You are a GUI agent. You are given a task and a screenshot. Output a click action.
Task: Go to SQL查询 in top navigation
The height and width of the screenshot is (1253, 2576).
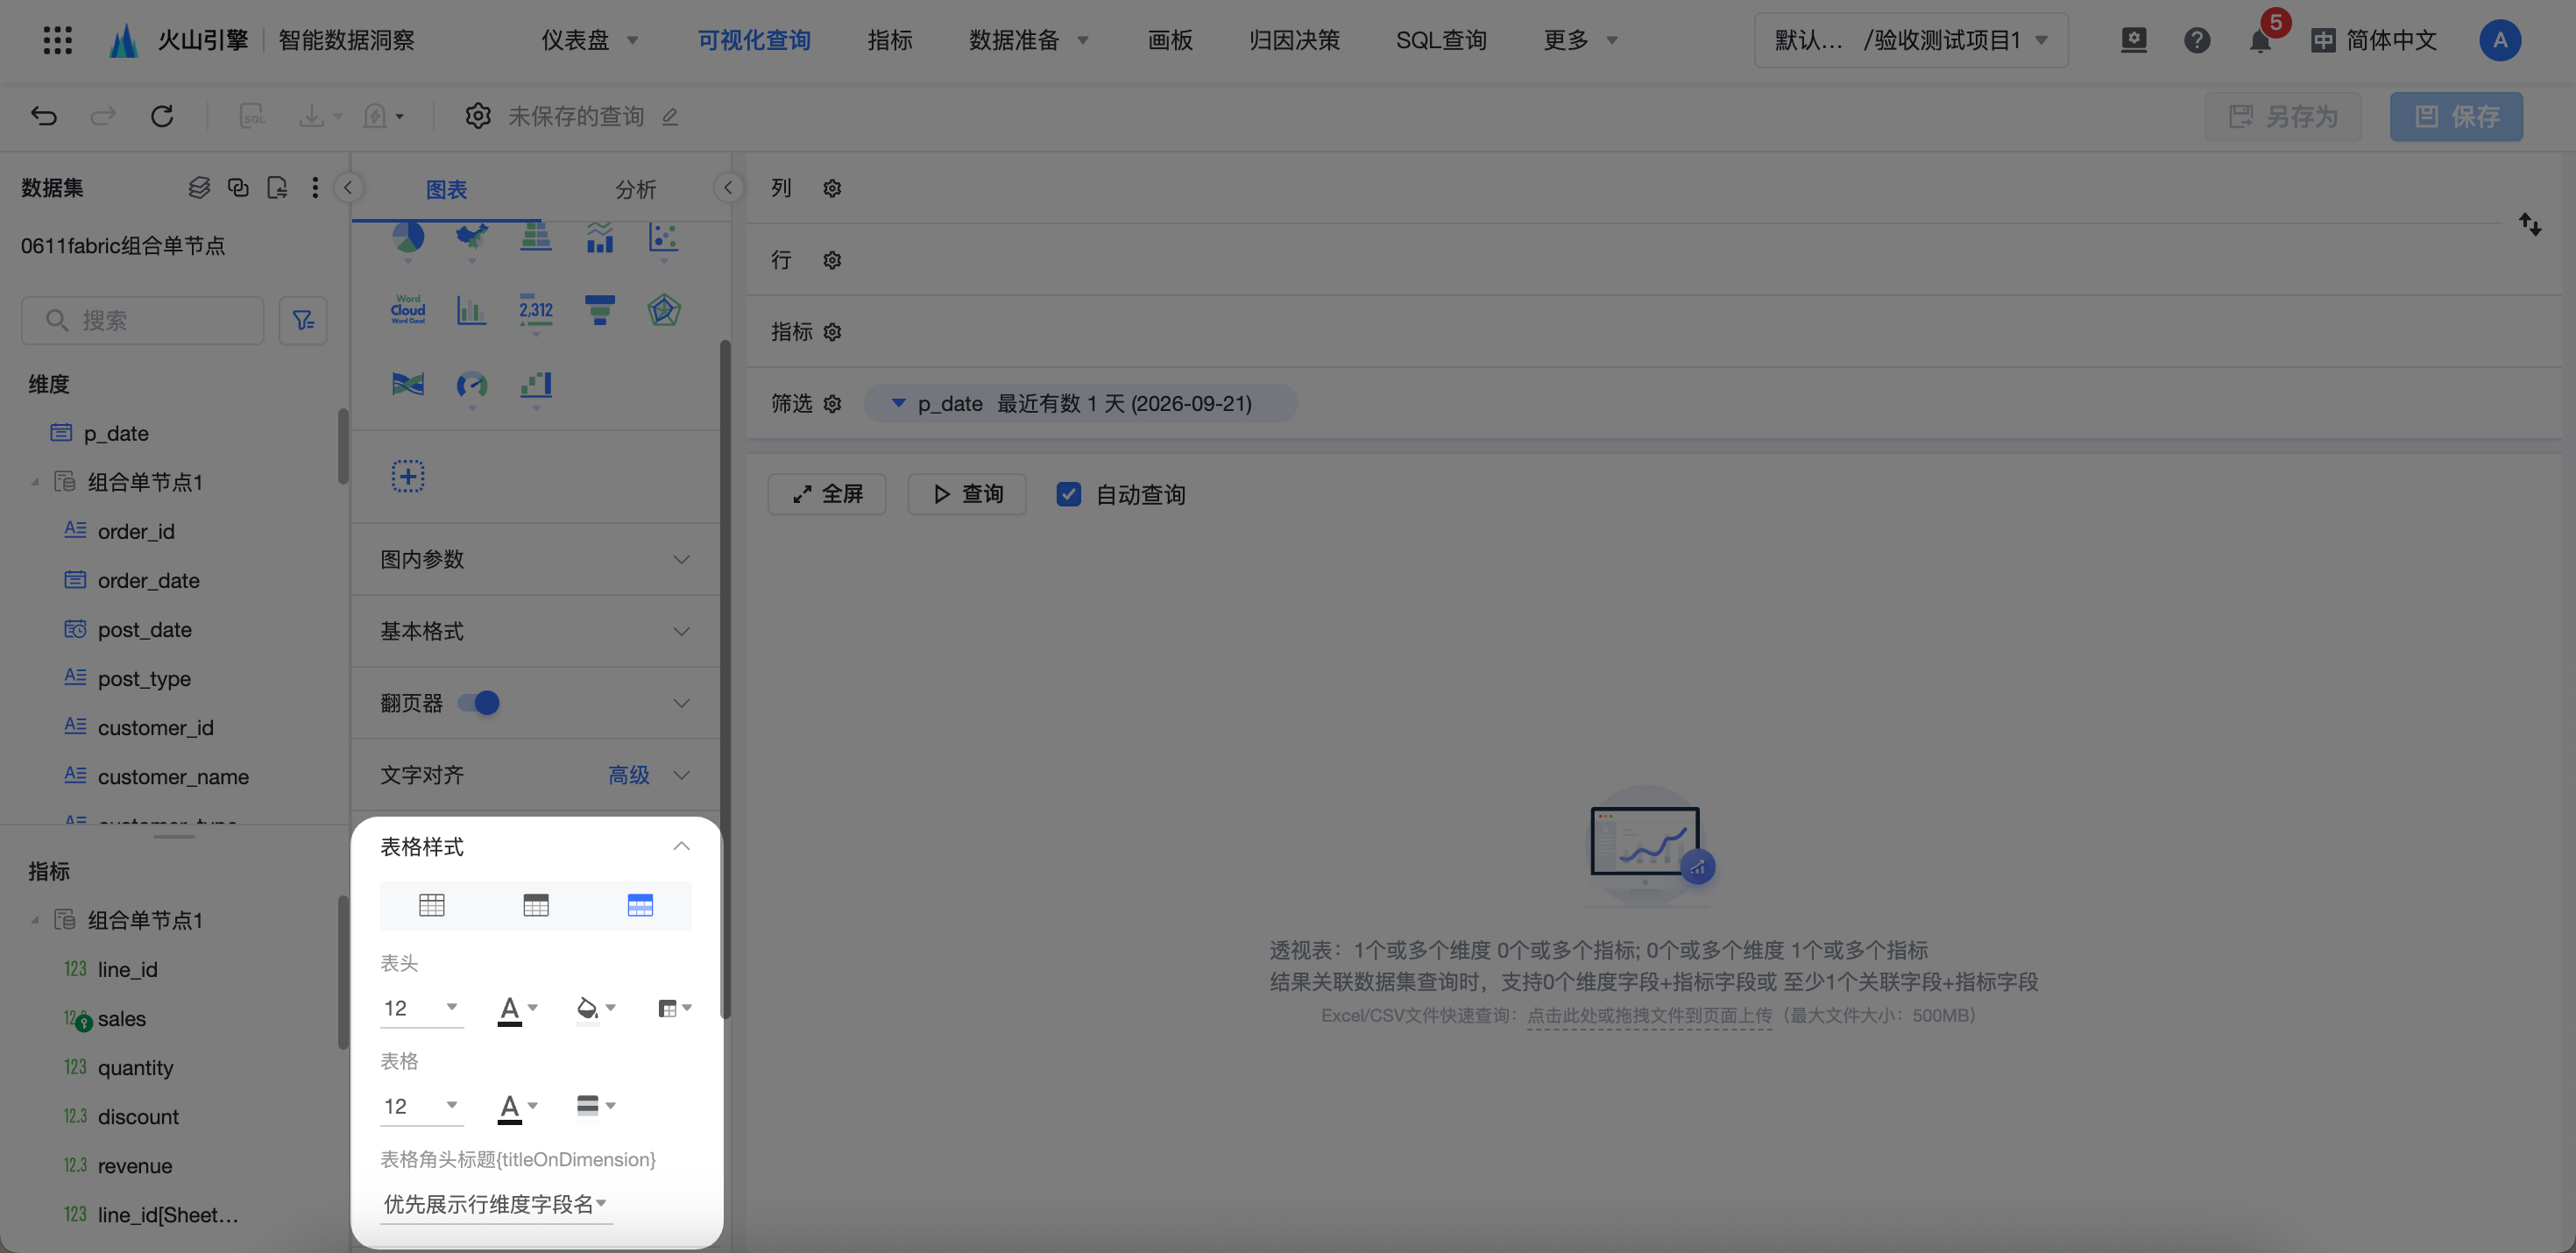click(1441, 40)
